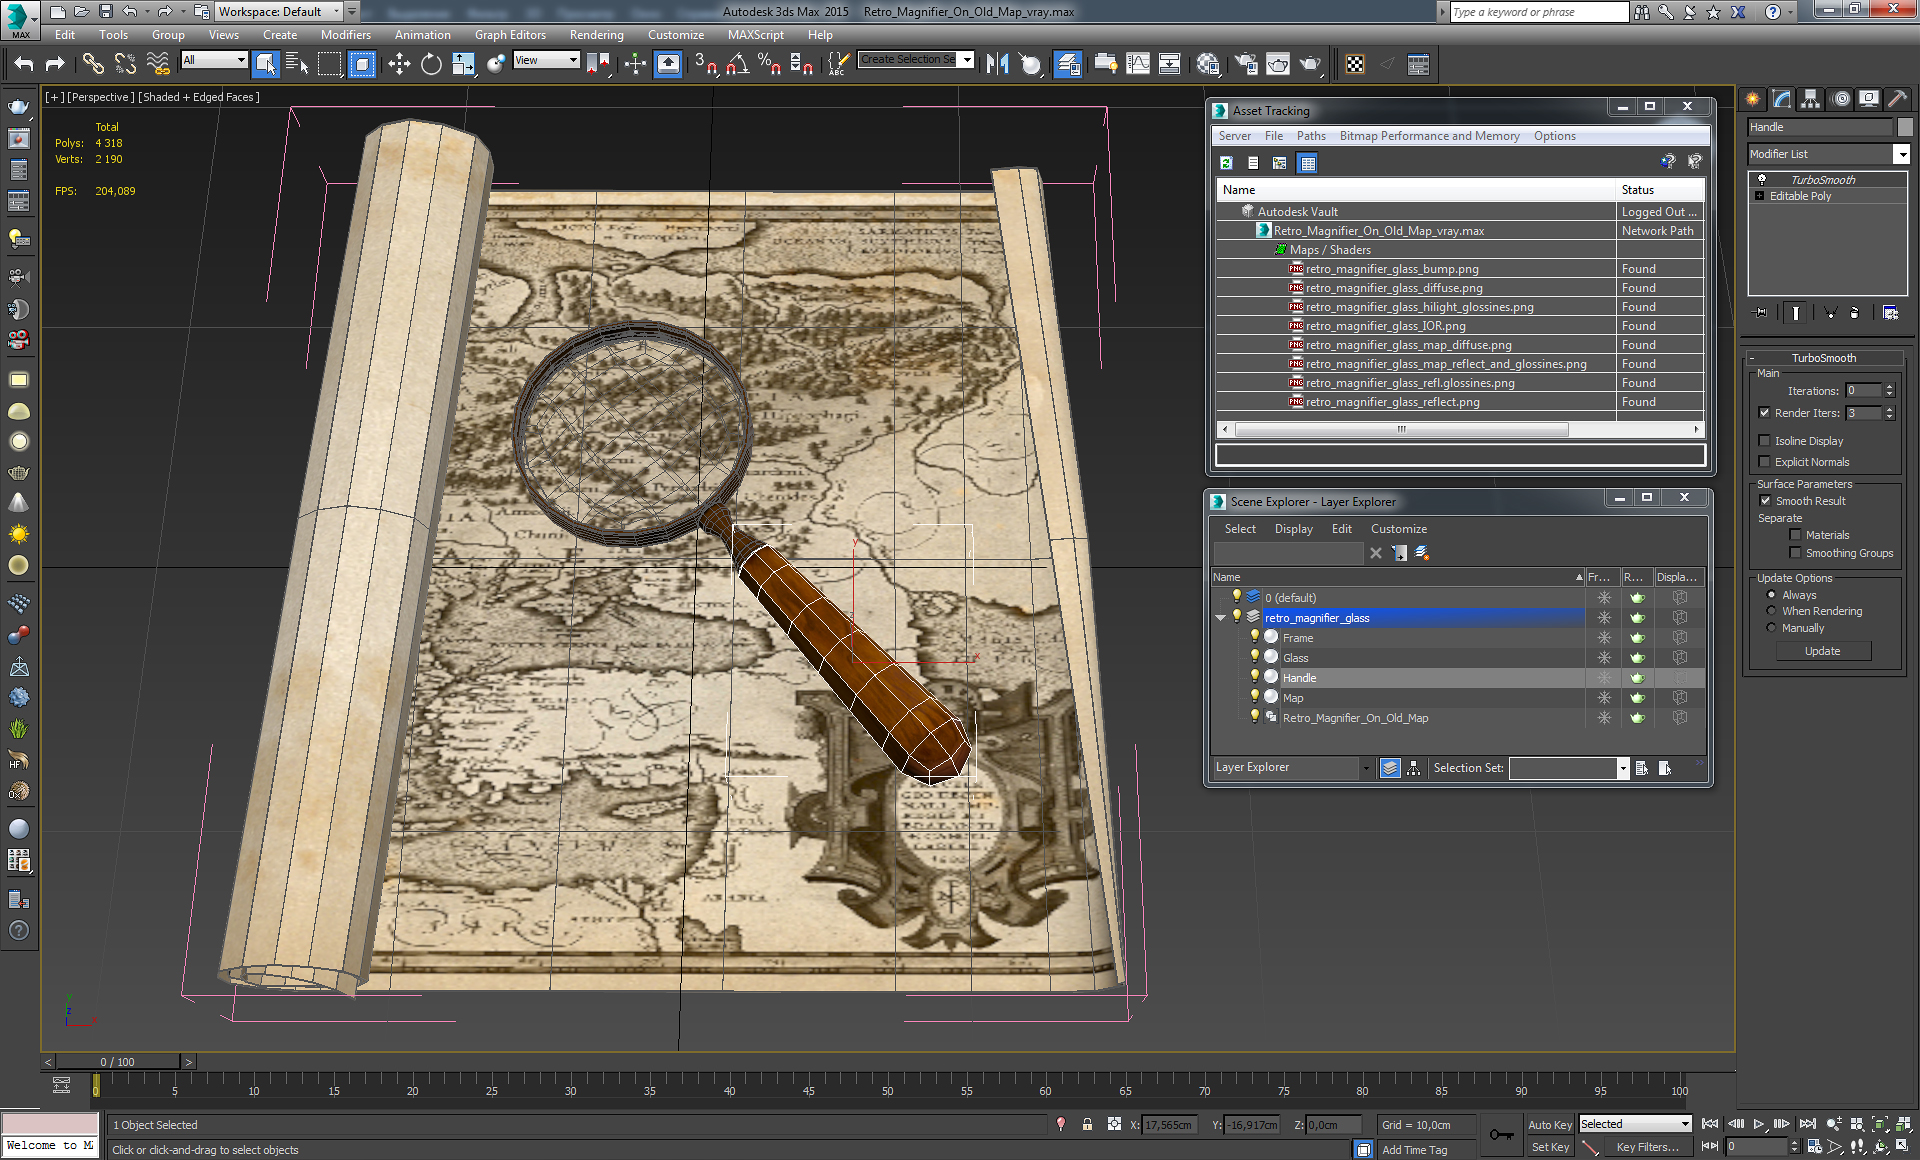This screenshot has height=1160, width=1920.
Task: Click the Redo arrow in main toolbar
Action: coord(55,64)
